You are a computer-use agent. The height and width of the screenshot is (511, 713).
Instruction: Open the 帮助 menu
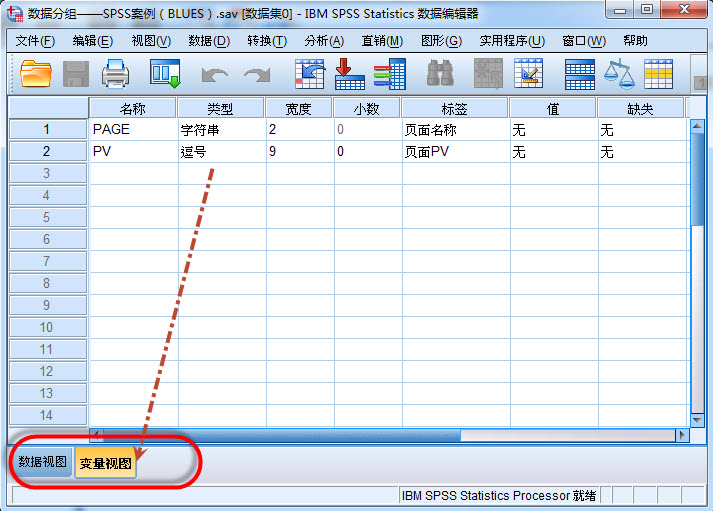point(635,41)
